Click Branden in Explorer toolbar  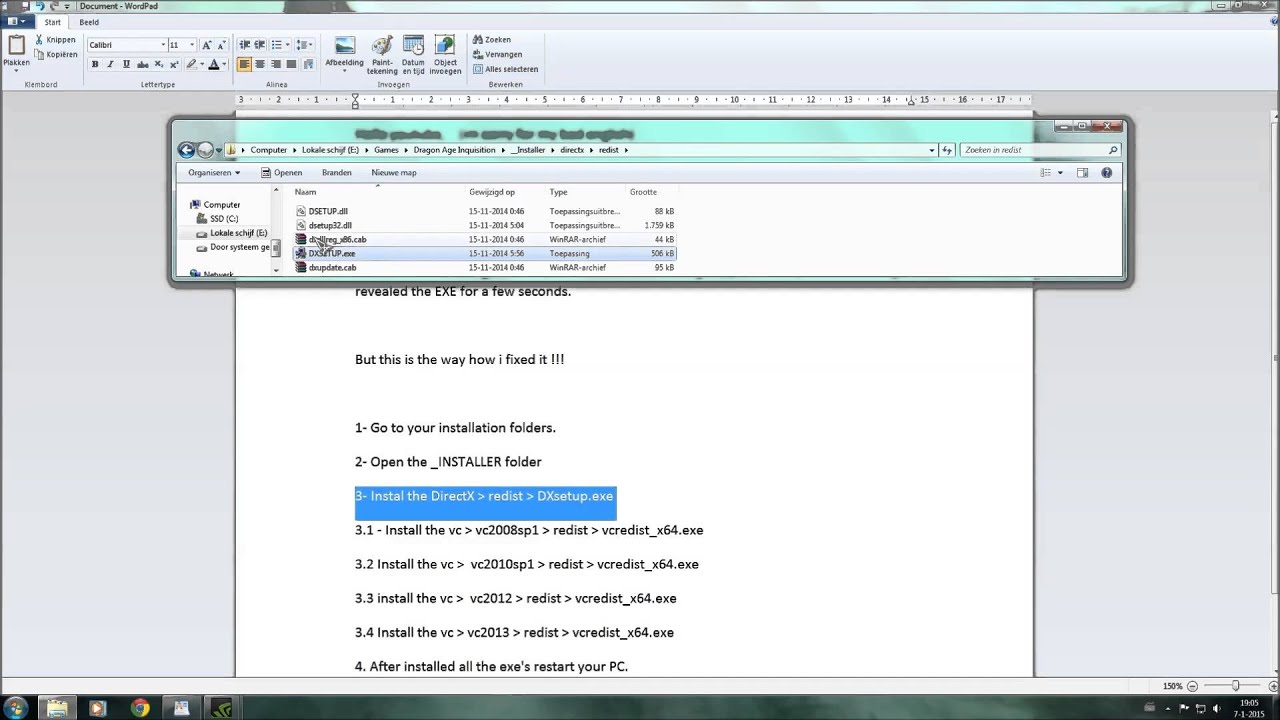[x=336, y=172]
